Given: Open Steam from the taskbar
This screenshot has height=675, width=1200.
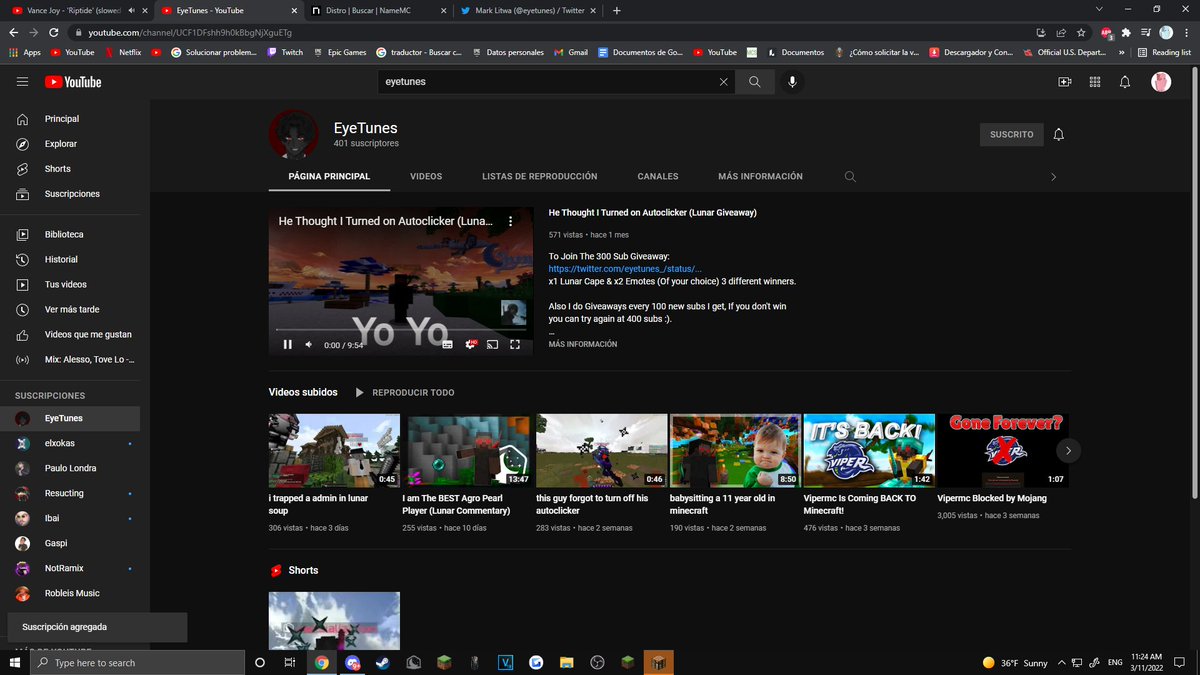Looking at the screenshot, I should coord(381,662).
